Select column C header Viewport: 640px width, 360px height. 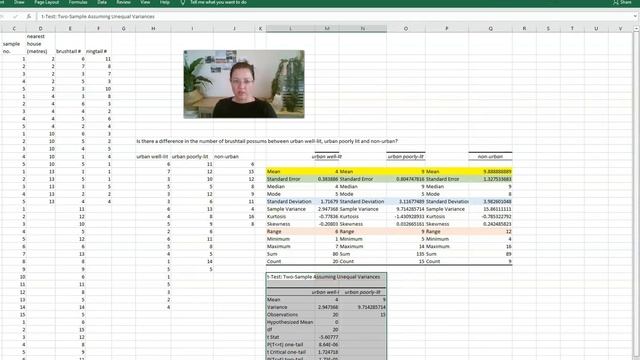[14, 29]
